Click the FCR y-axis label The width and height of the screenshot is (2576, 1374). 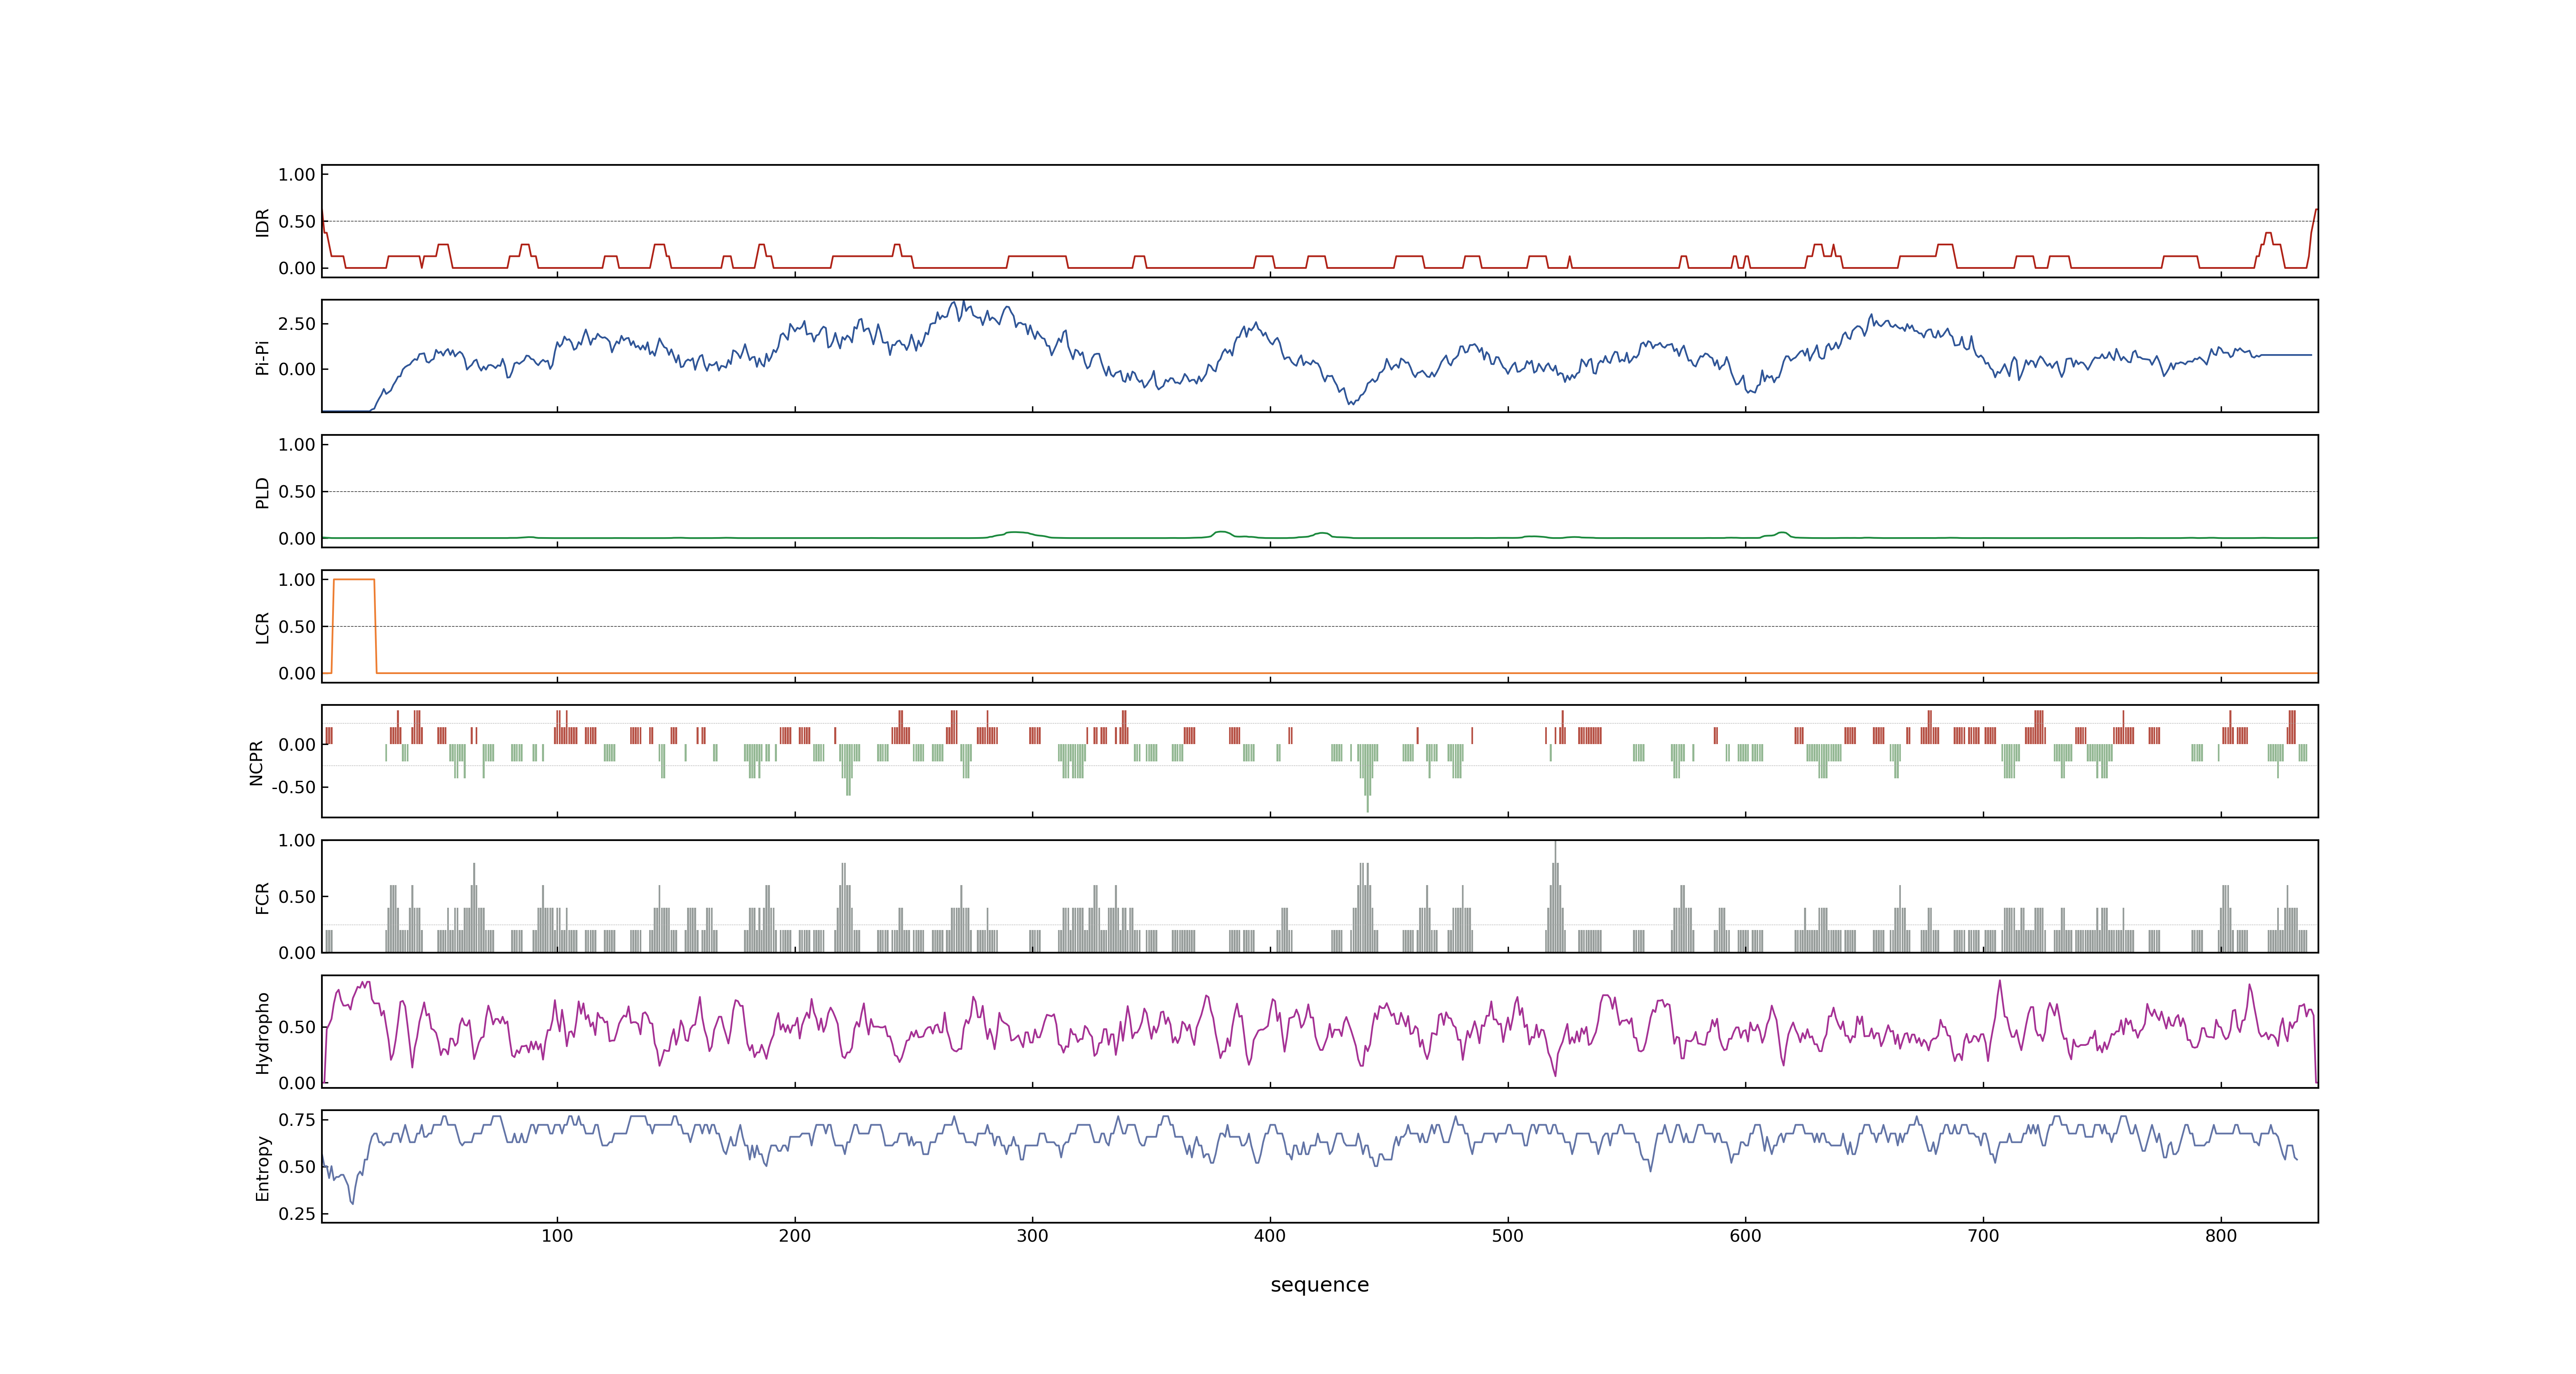pyautogui.click(x=262, y=897)
